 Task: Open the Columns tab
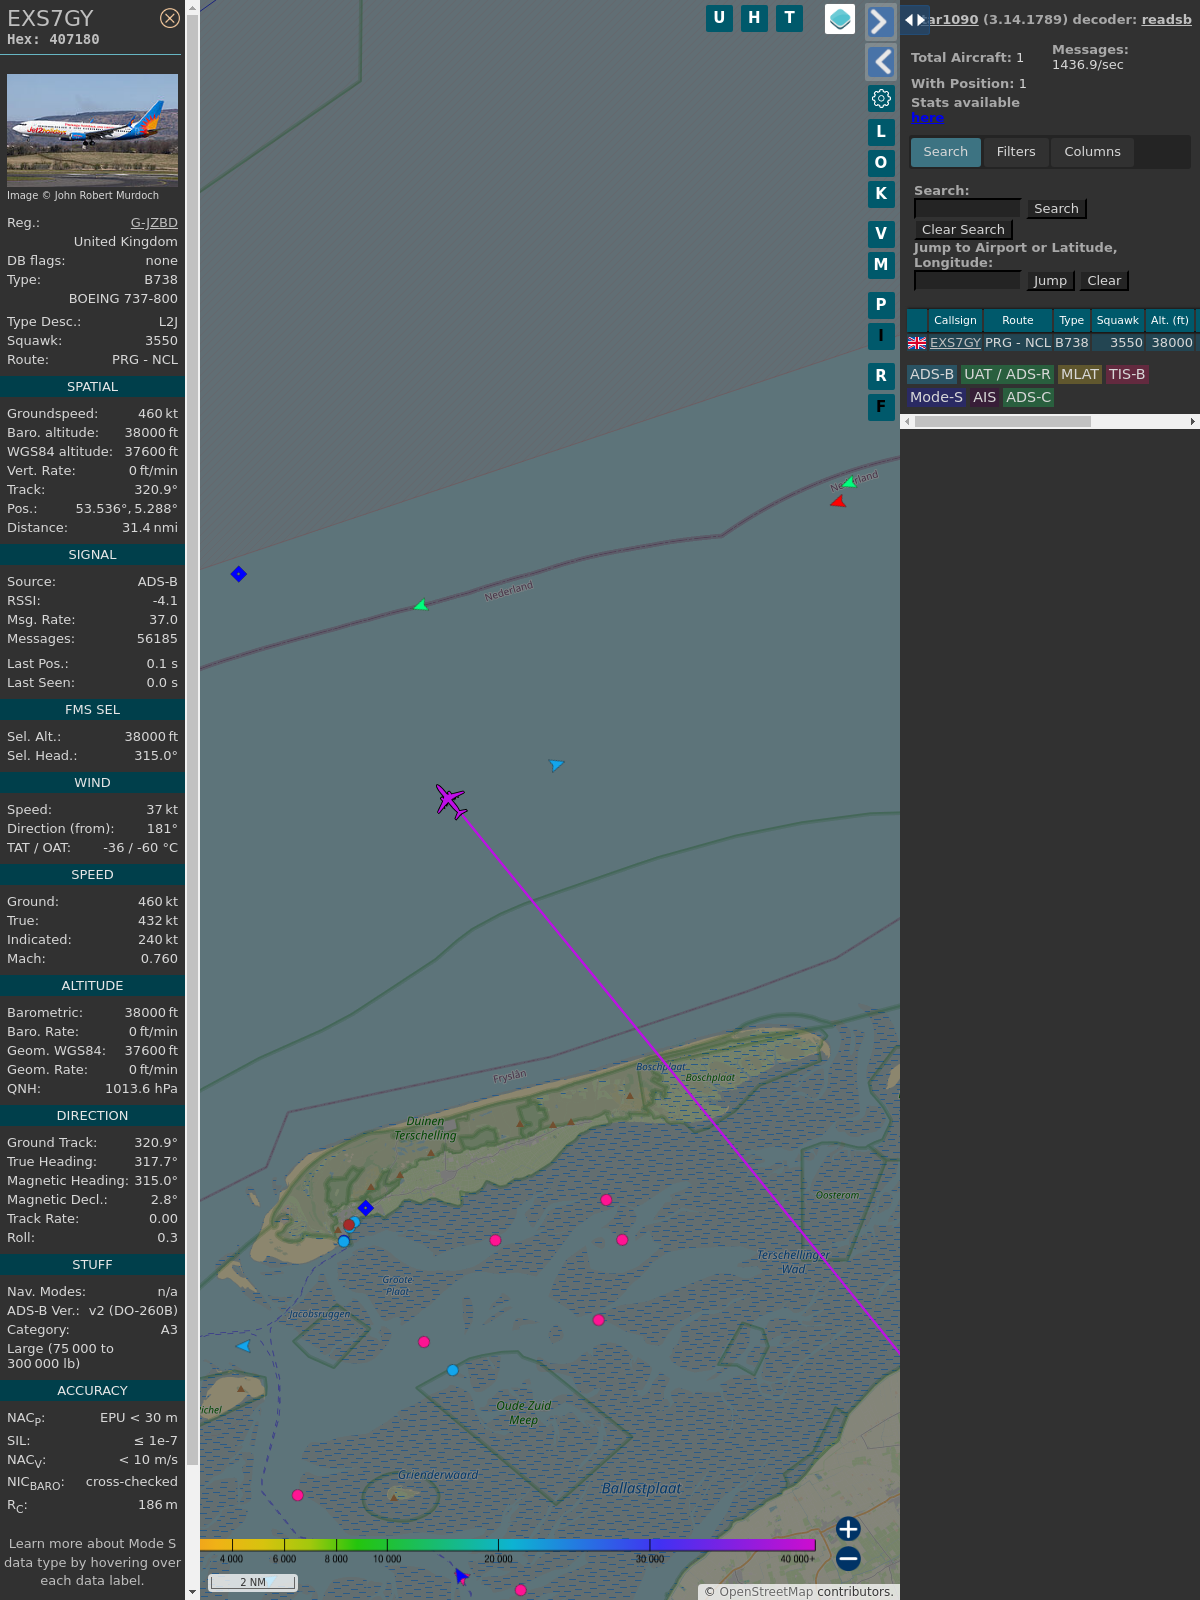(1092, 152)
